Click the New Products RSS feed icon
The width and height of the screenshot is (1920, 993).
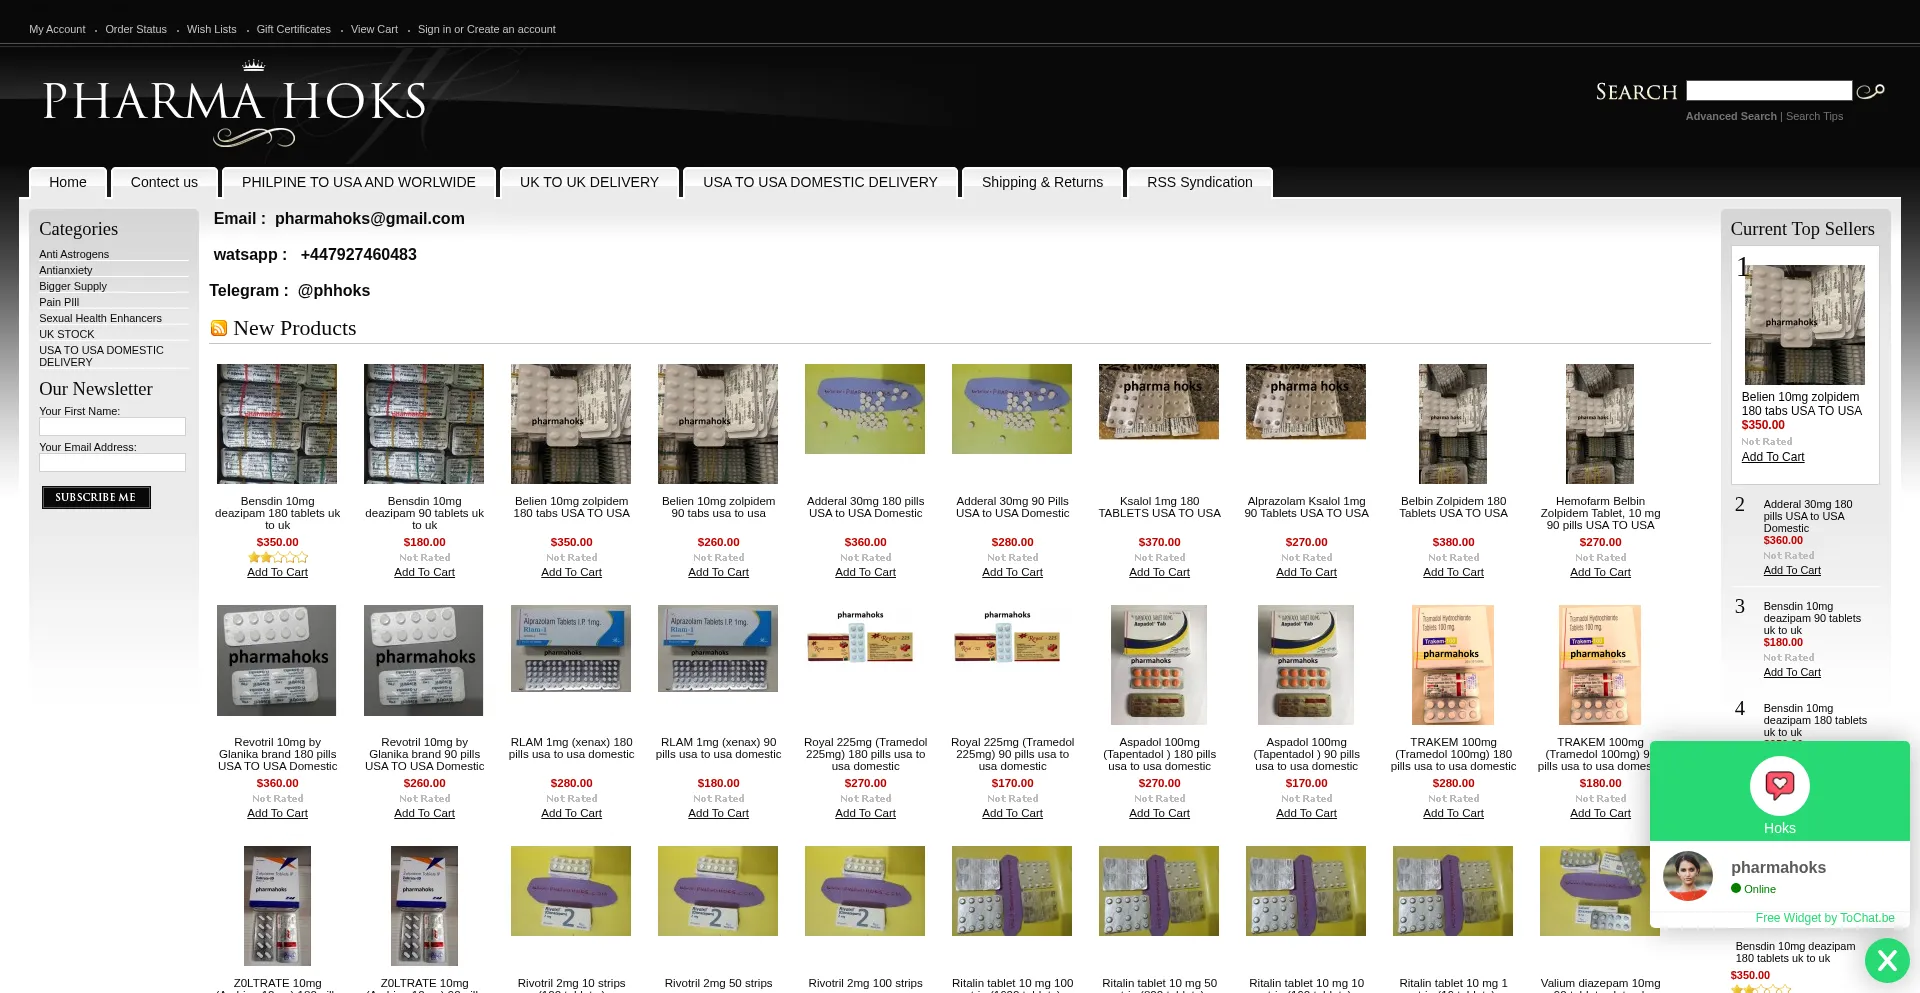(219, 328)
